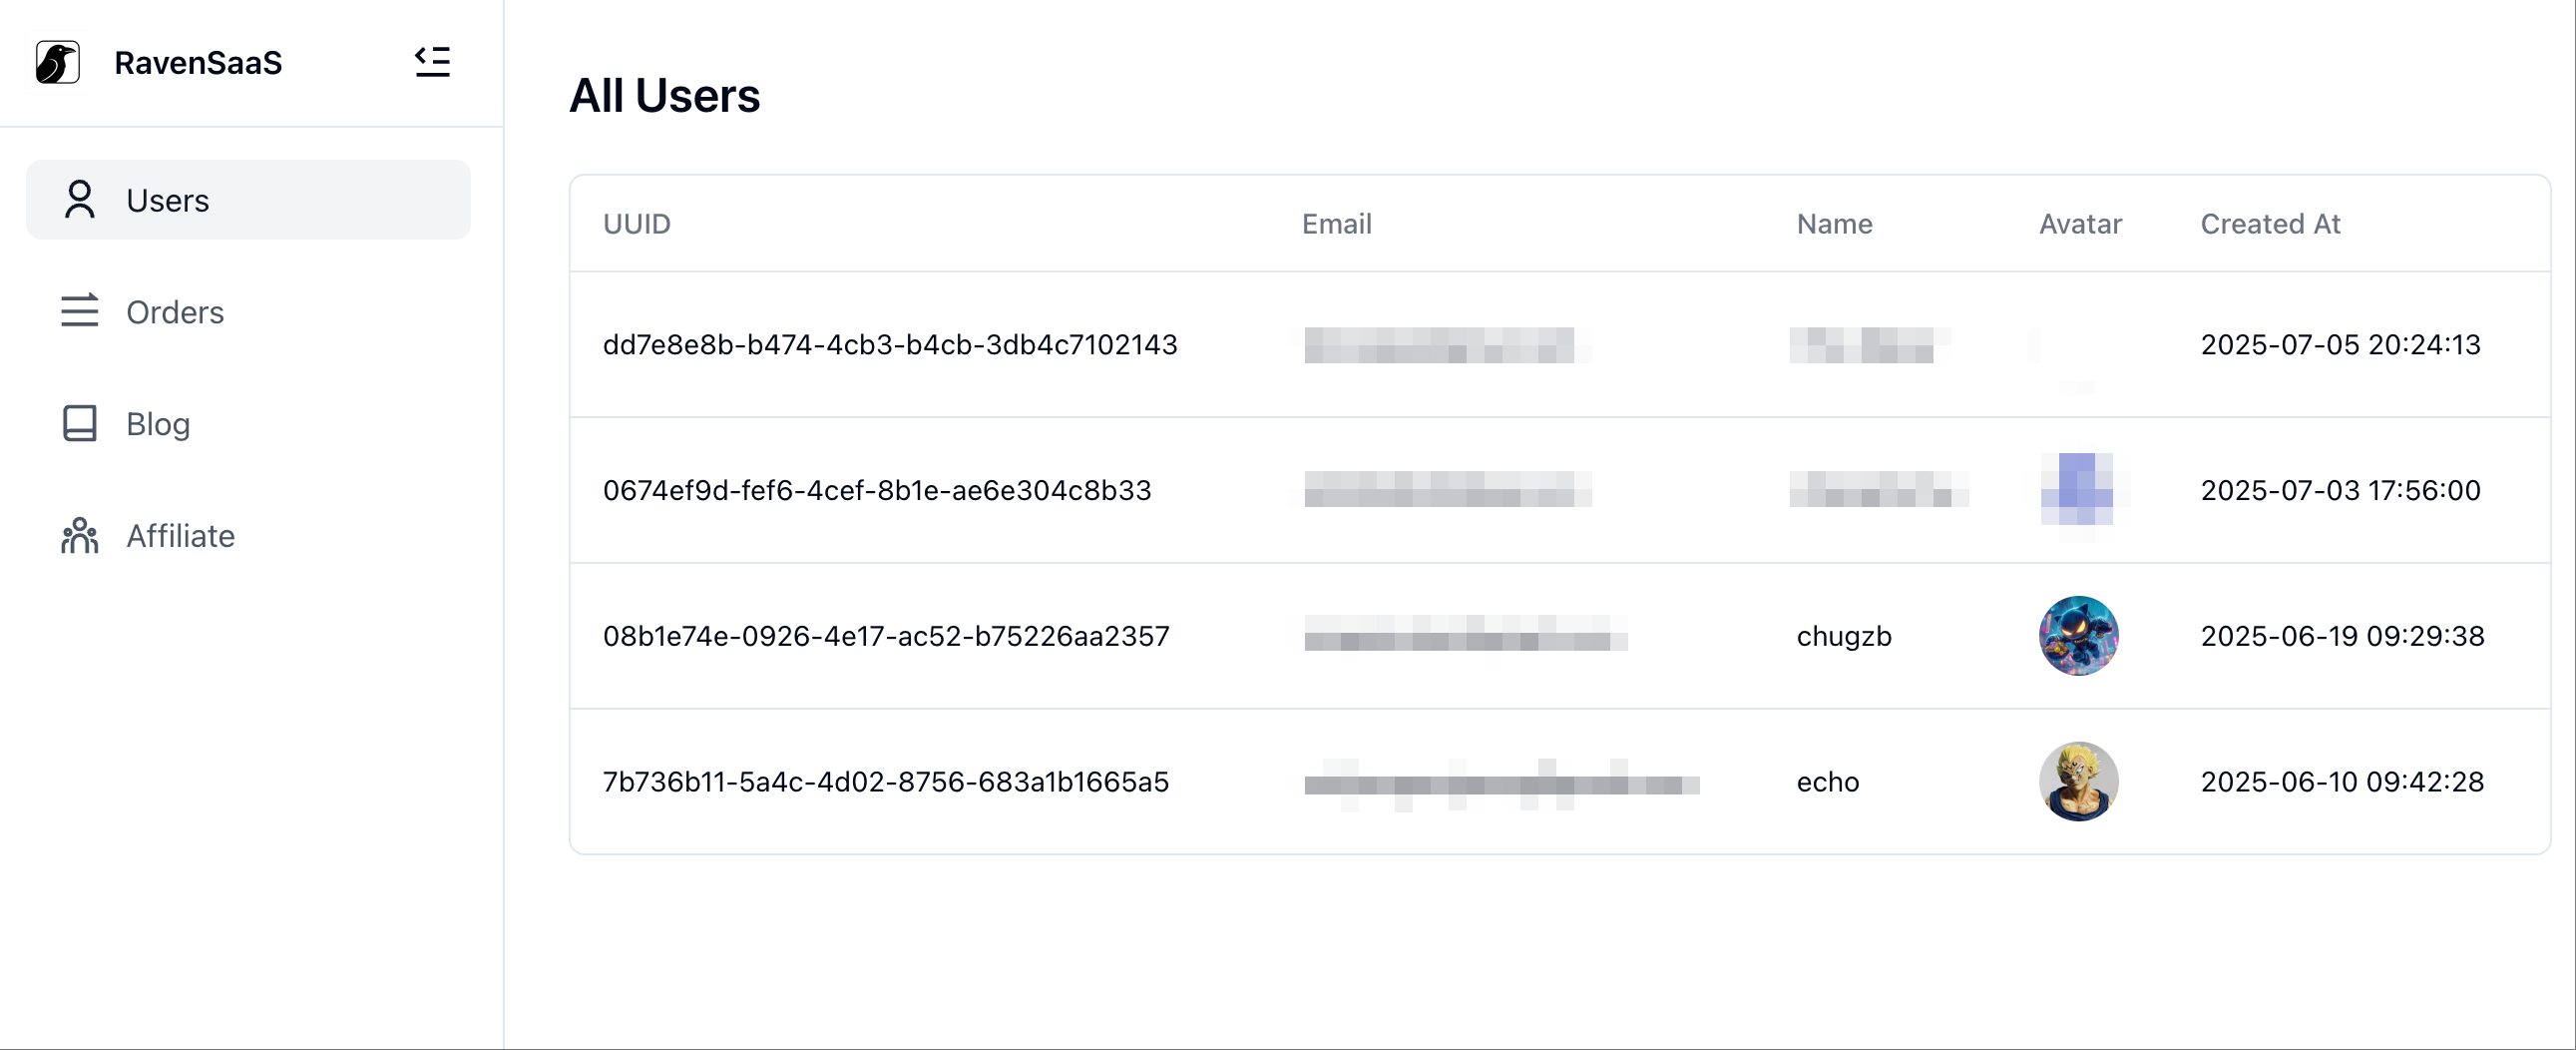Click date 2025-06-10 09:42:28
Viewport: 2576px width, 1050px height.
2342,781
